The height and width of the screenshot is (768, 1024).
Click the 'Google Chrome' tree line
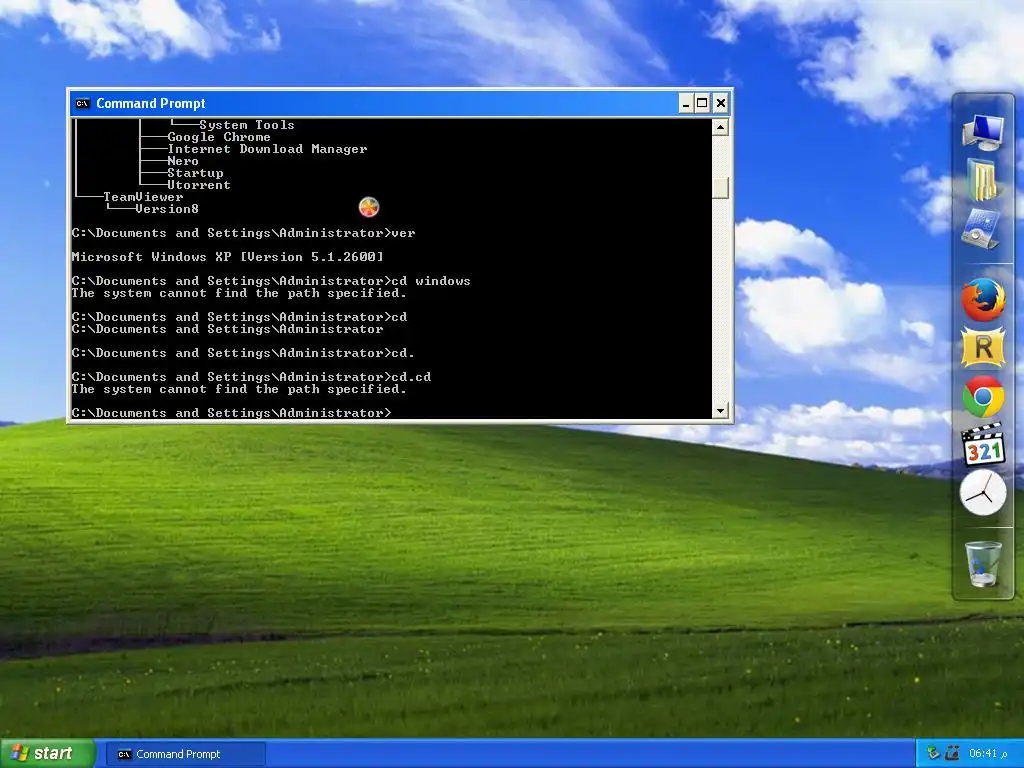click(x=219, y=136)
